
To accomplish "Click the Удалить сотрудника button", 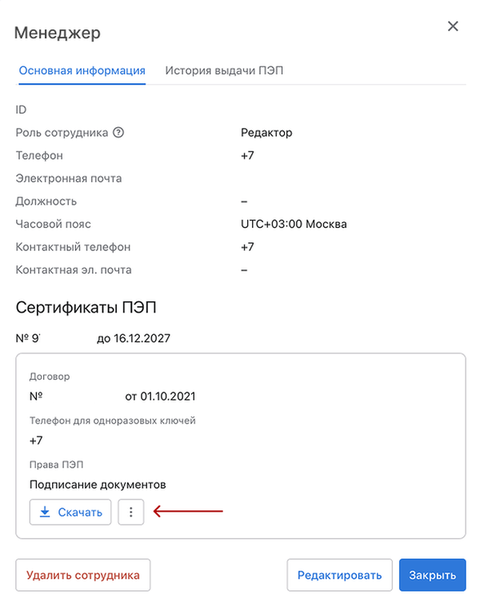I will [x=83, y=575].
